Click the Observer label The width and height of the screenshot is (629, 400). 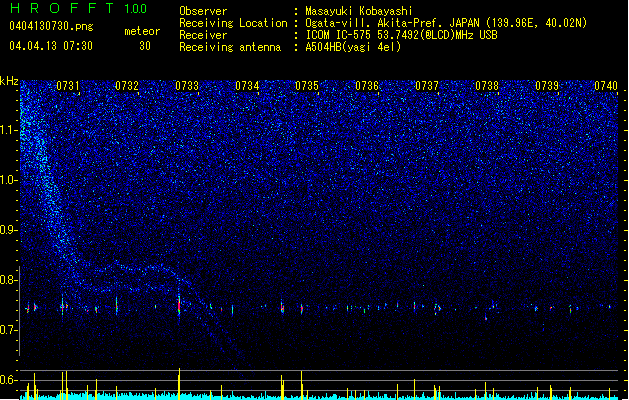pos(203,11)
